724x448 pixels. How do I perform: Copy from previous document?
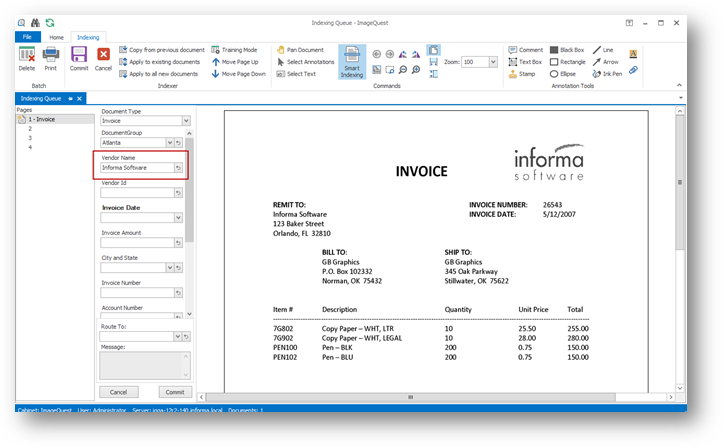point(162,50)
